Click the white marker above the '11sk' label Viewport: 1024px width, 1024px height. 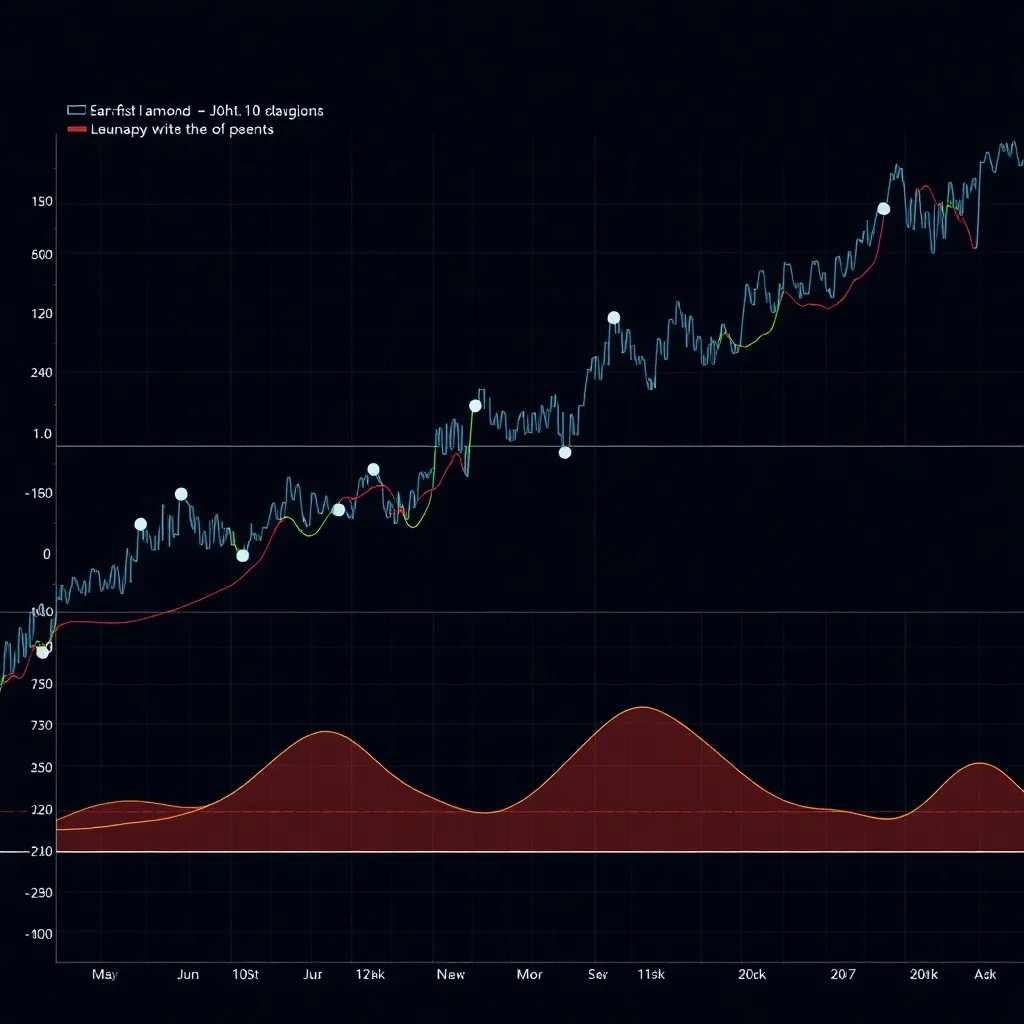pyautogui.click(x=614, y=318)
